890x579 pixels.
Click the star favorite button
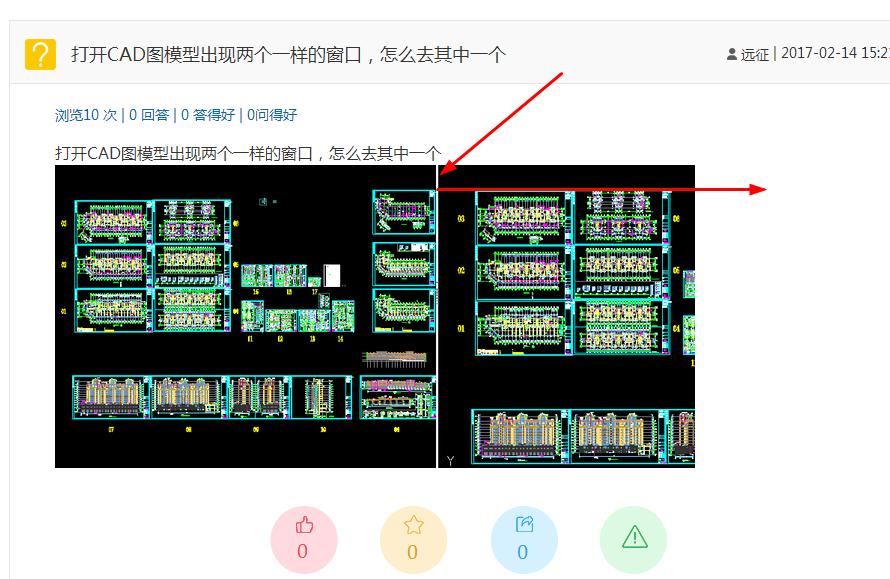[413, 539]
